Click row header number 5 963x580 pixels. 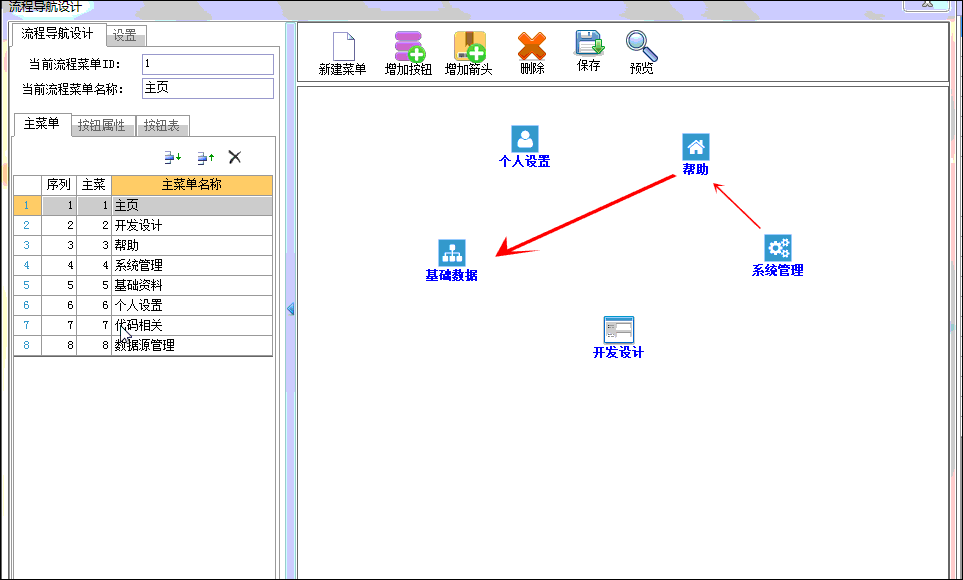click(27, 285)
